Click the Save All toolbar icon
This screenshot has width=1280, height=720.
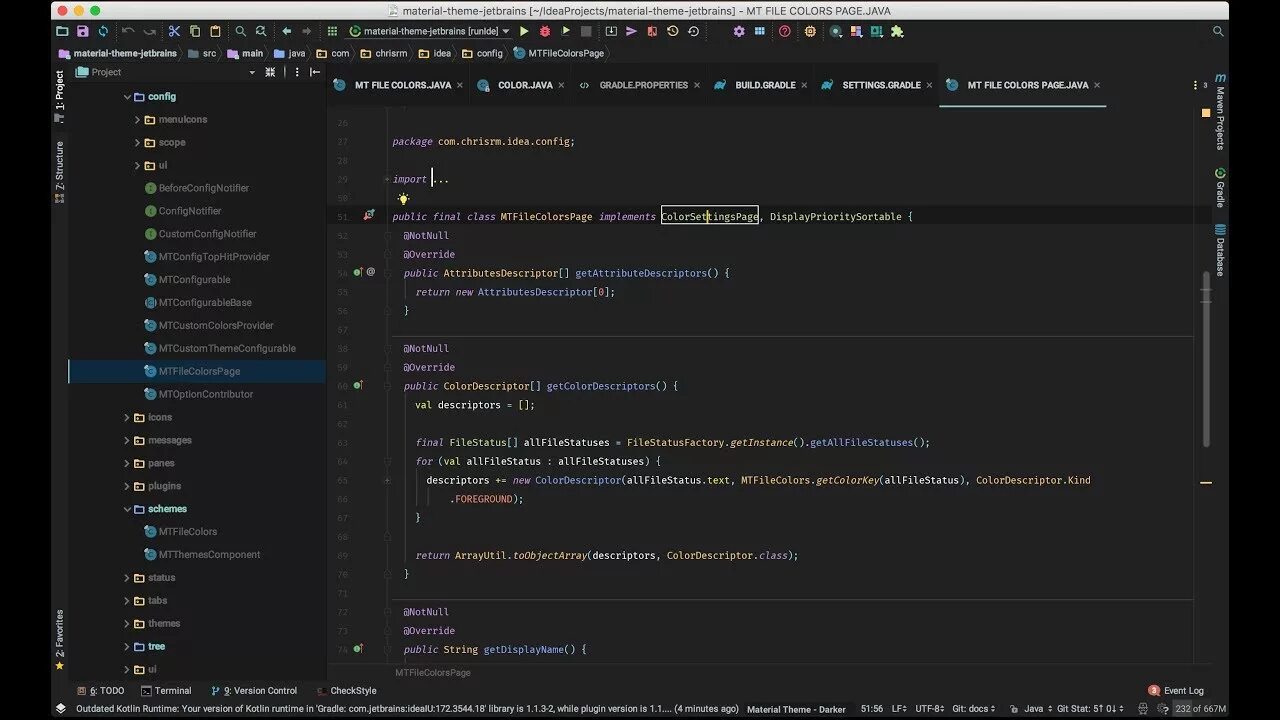[x=82, y=31]
